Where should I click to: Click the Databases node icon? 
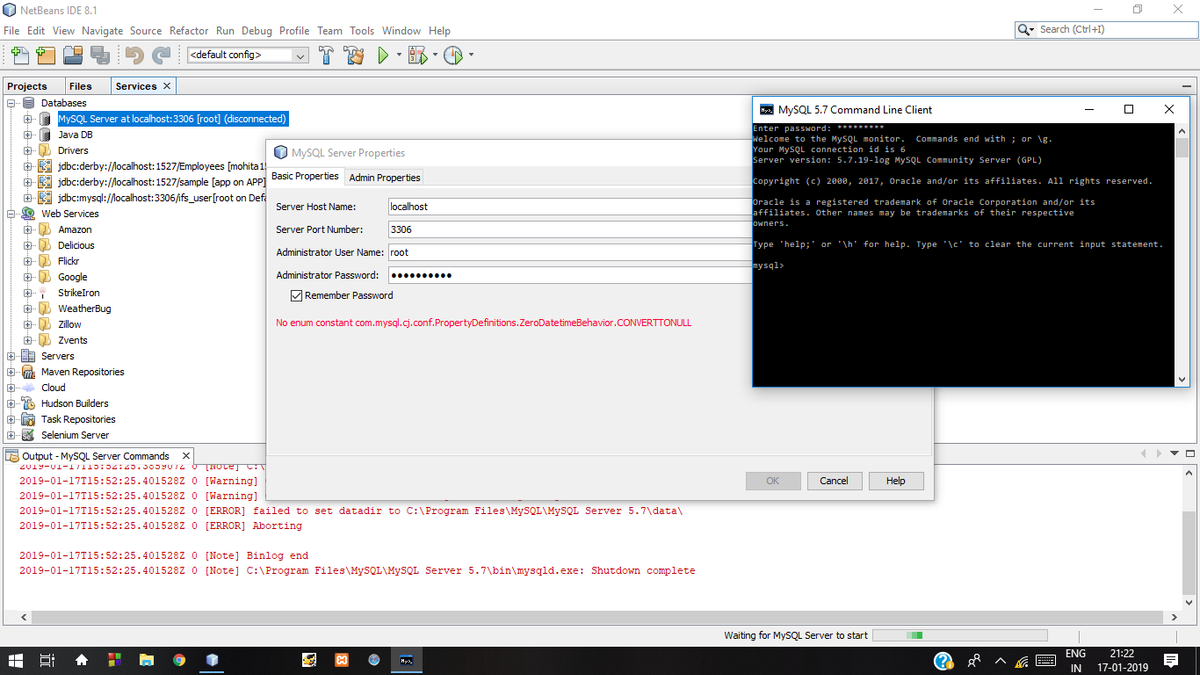click(x=29, y=103)
